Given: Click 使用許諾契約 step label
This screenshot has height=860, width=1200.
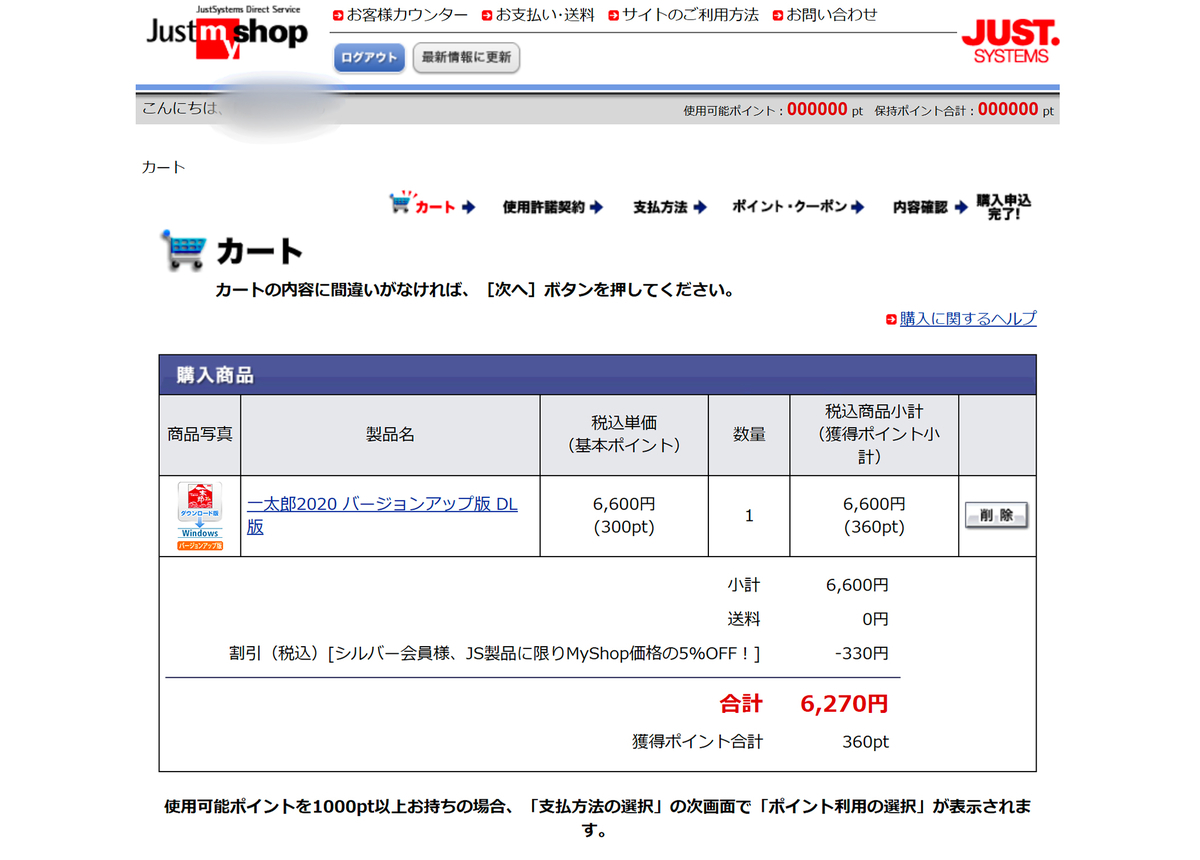Looking at the screenshot, I should click(x=543, y=207).
